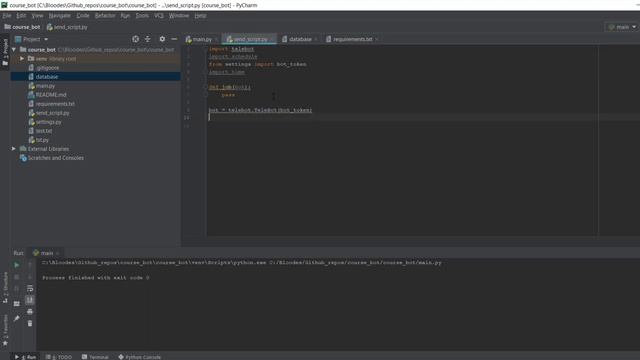Viewport: 640px width, 360px height.
Task: Rerun main with the green play icon
Action: click(16, 265)
